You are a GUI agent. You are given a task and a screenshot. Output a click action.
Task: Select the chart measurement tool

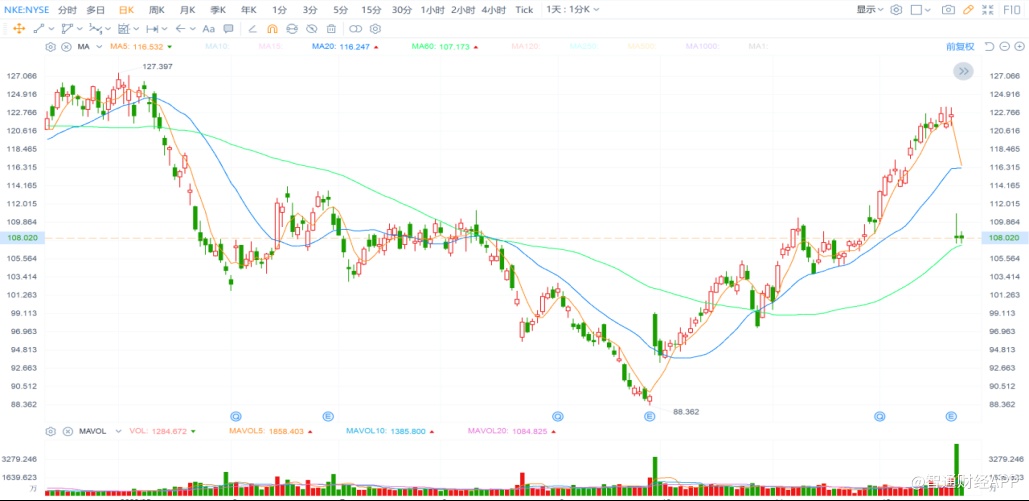(124, 29)
